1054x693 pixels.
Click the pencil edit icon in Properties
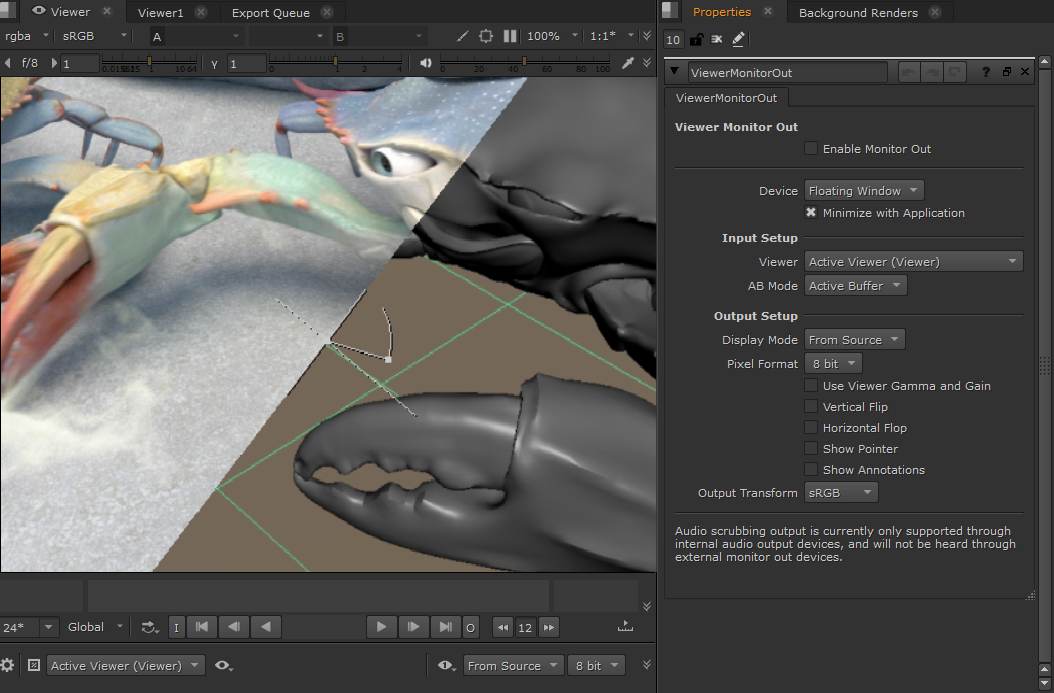738,40
